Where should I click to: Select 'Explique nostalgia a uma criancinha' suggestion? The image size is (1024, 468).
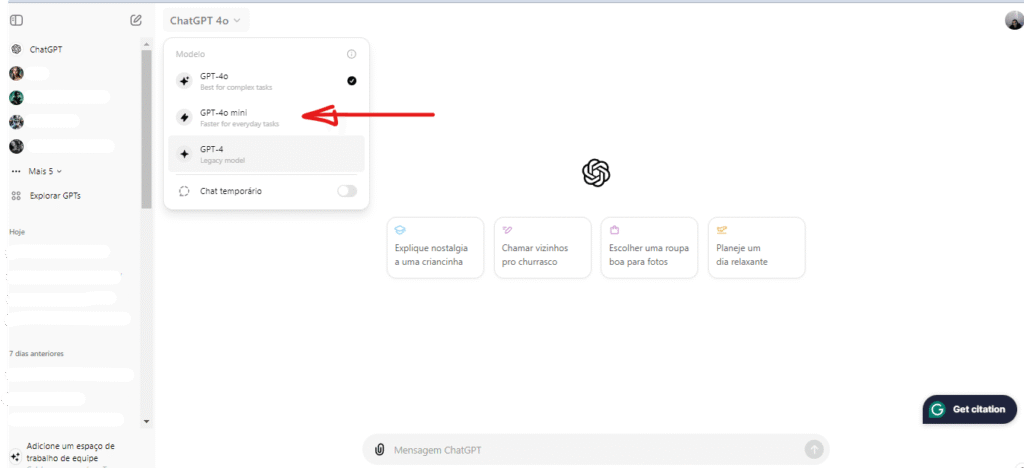click(435, 247)
